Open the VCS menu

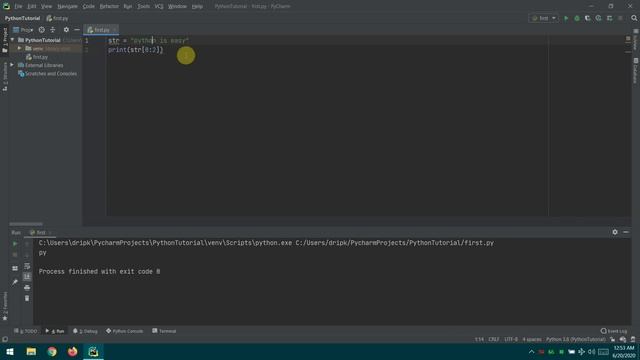coord(159,7)
